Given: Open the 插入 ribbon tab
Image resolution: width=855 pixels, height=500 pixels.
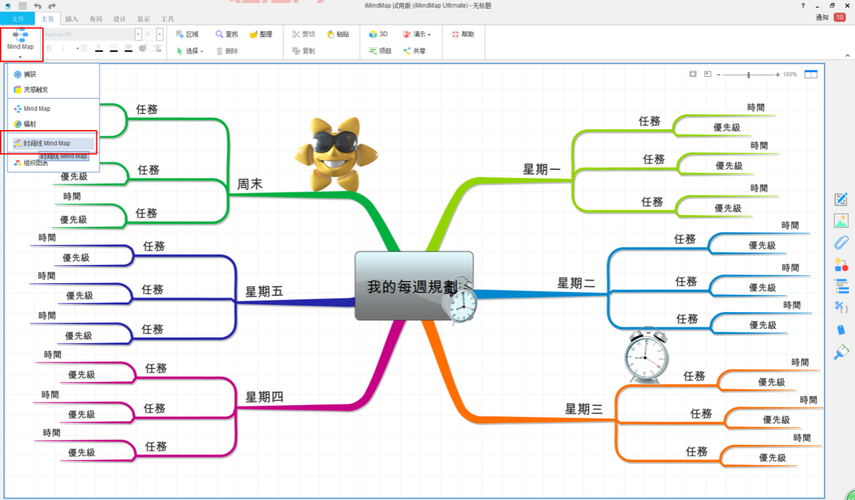Looking at the screenshot, I should [x=71, y=19].
